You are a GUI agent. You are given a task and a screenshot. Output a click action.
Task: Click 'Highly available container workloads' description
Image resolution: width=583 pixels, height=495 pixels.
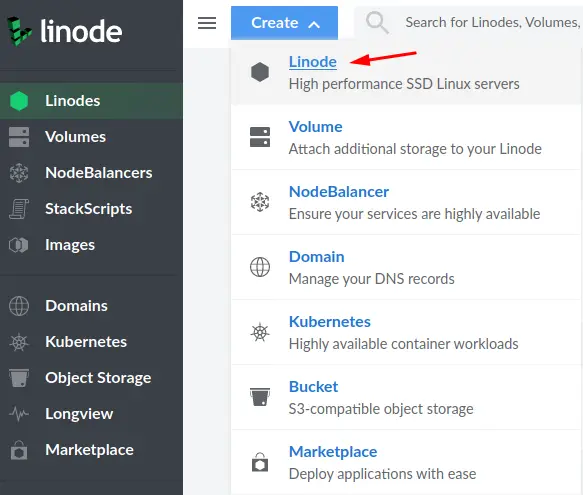click(x=404, y=344)
